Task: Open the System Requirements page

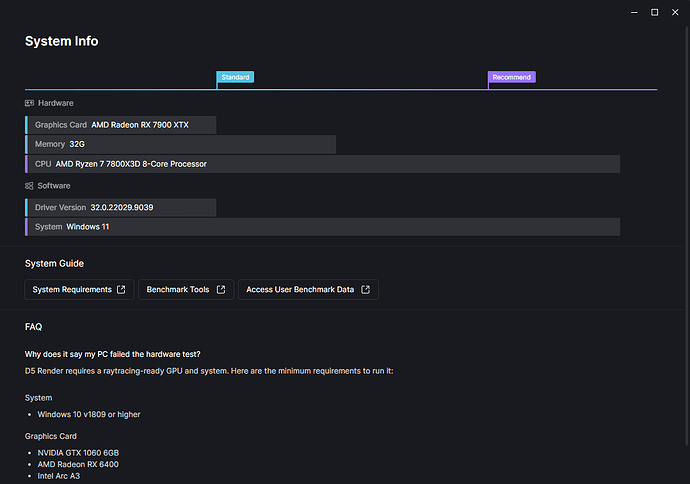Action: [72, 290]
